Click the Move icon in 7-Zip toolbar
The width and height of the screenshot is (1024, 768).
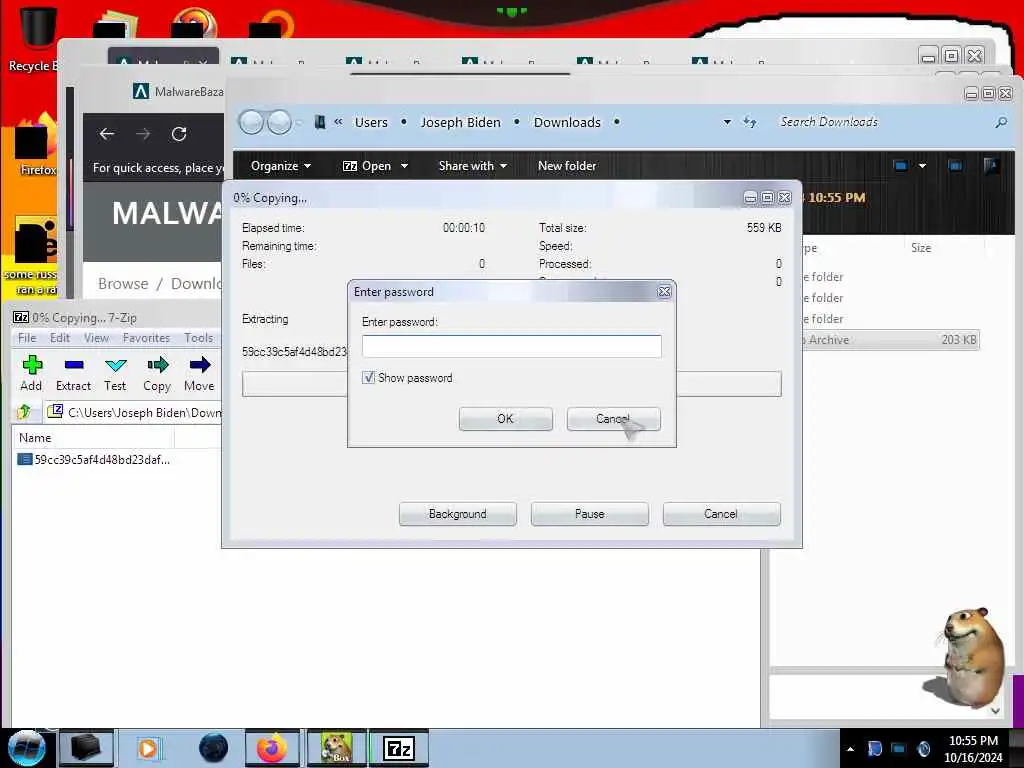tap(199, 374)
